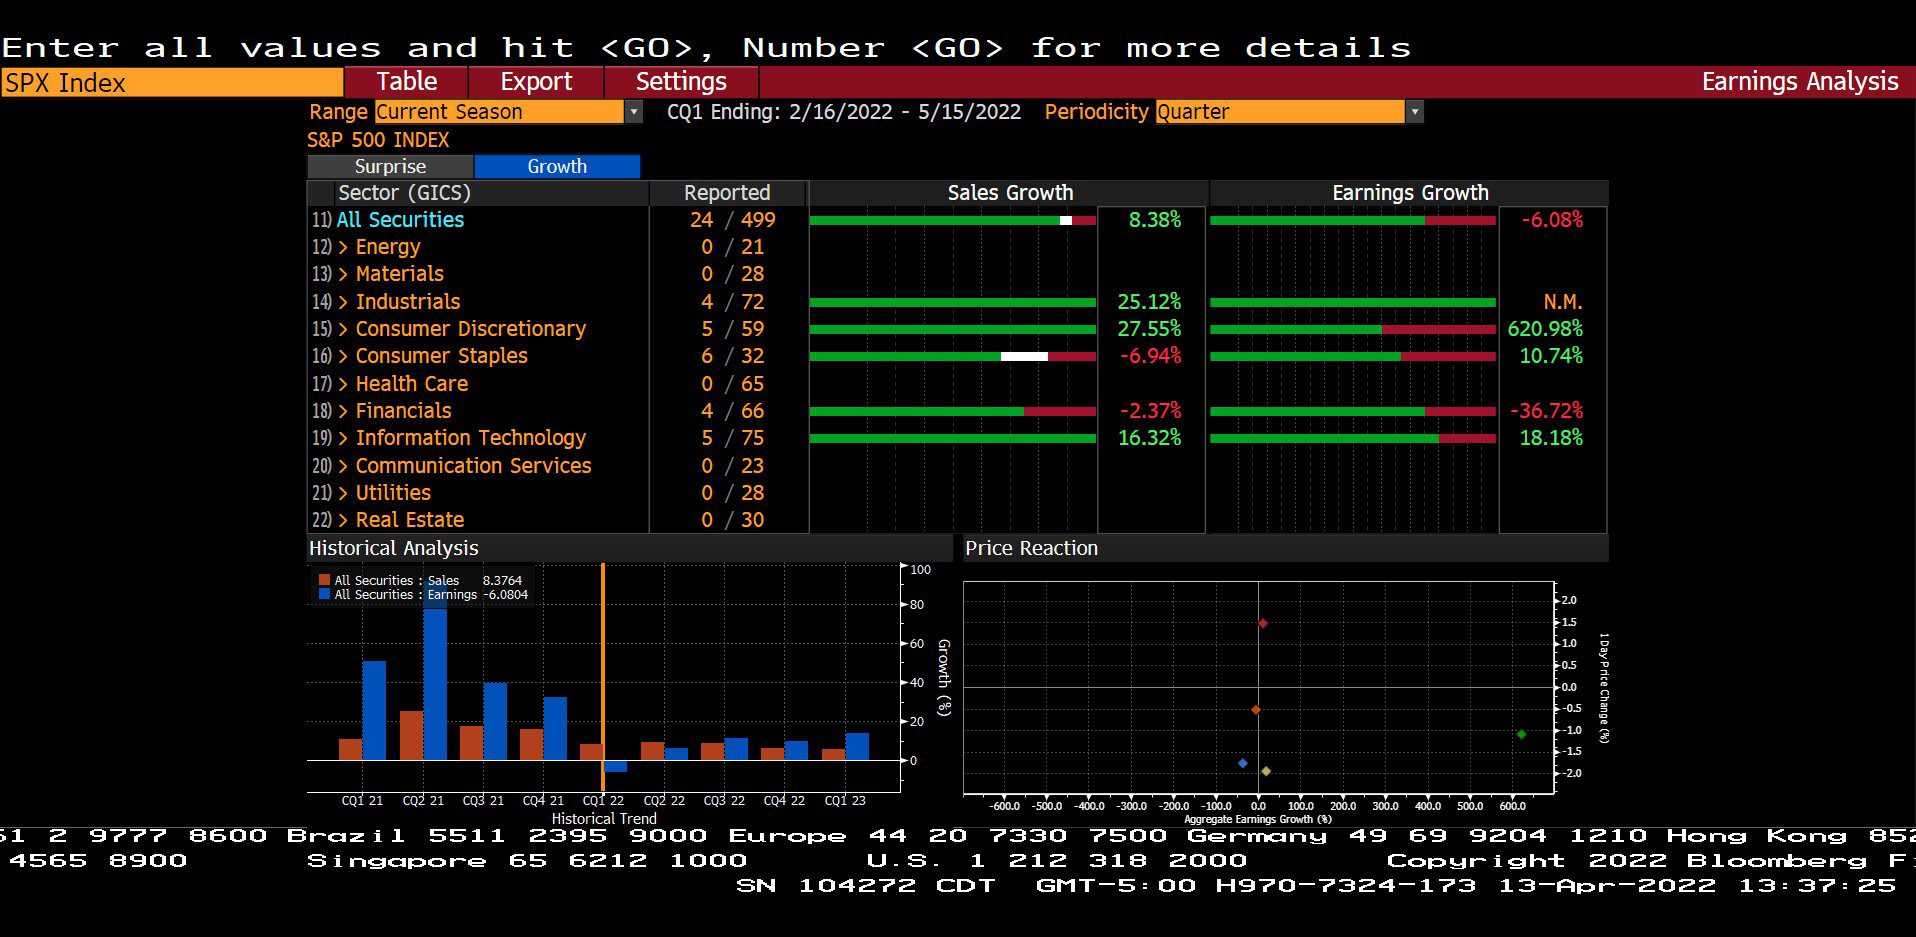Click the CQ1 23 axis label

tap(845, 801)
